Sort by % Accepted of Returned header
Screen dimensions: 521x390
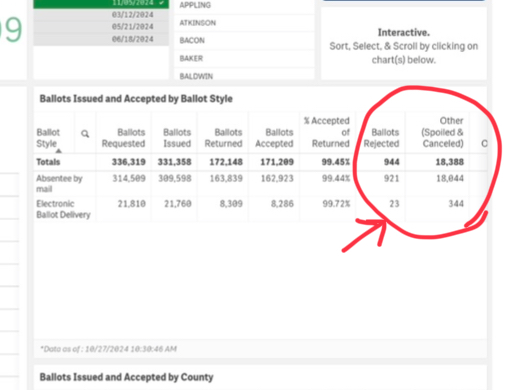pos(327,132)
